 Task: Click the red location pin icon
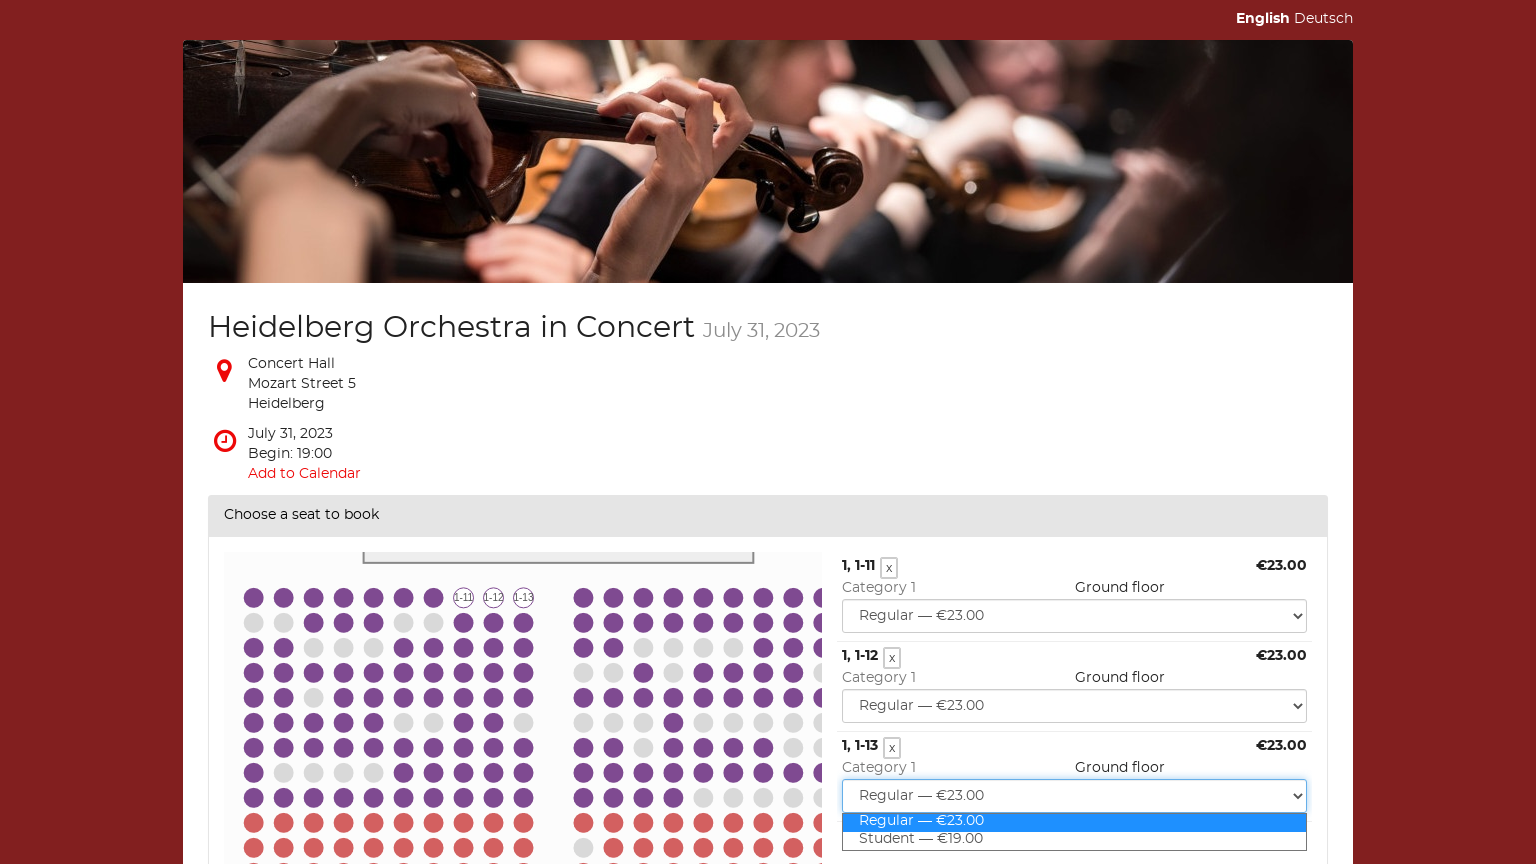click(x=224, y=371)
